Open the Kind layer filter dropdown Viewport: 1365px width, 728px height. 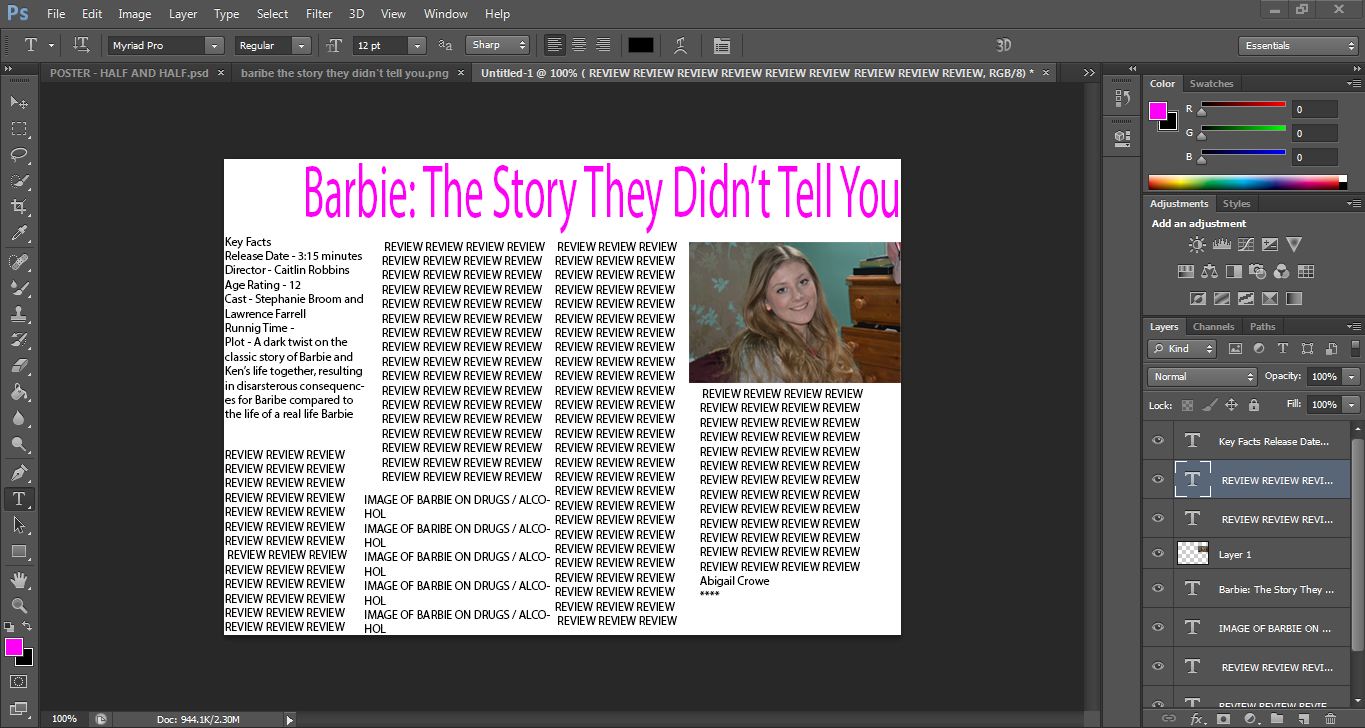tap(1182, 349)
